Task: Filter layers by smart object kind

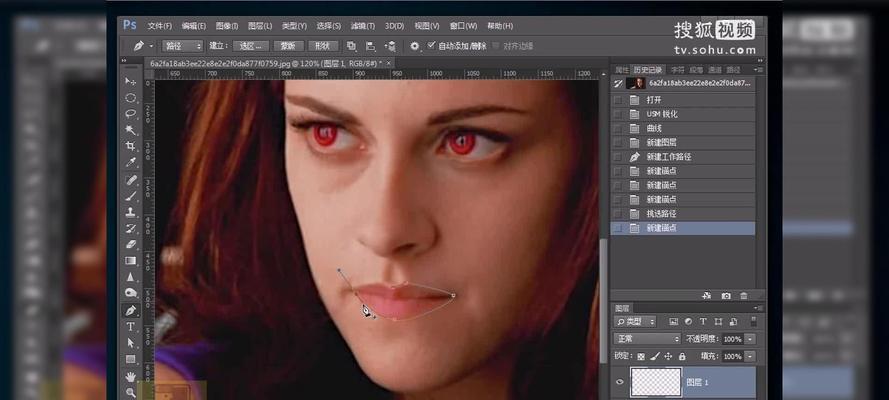Action: point(733,321)
